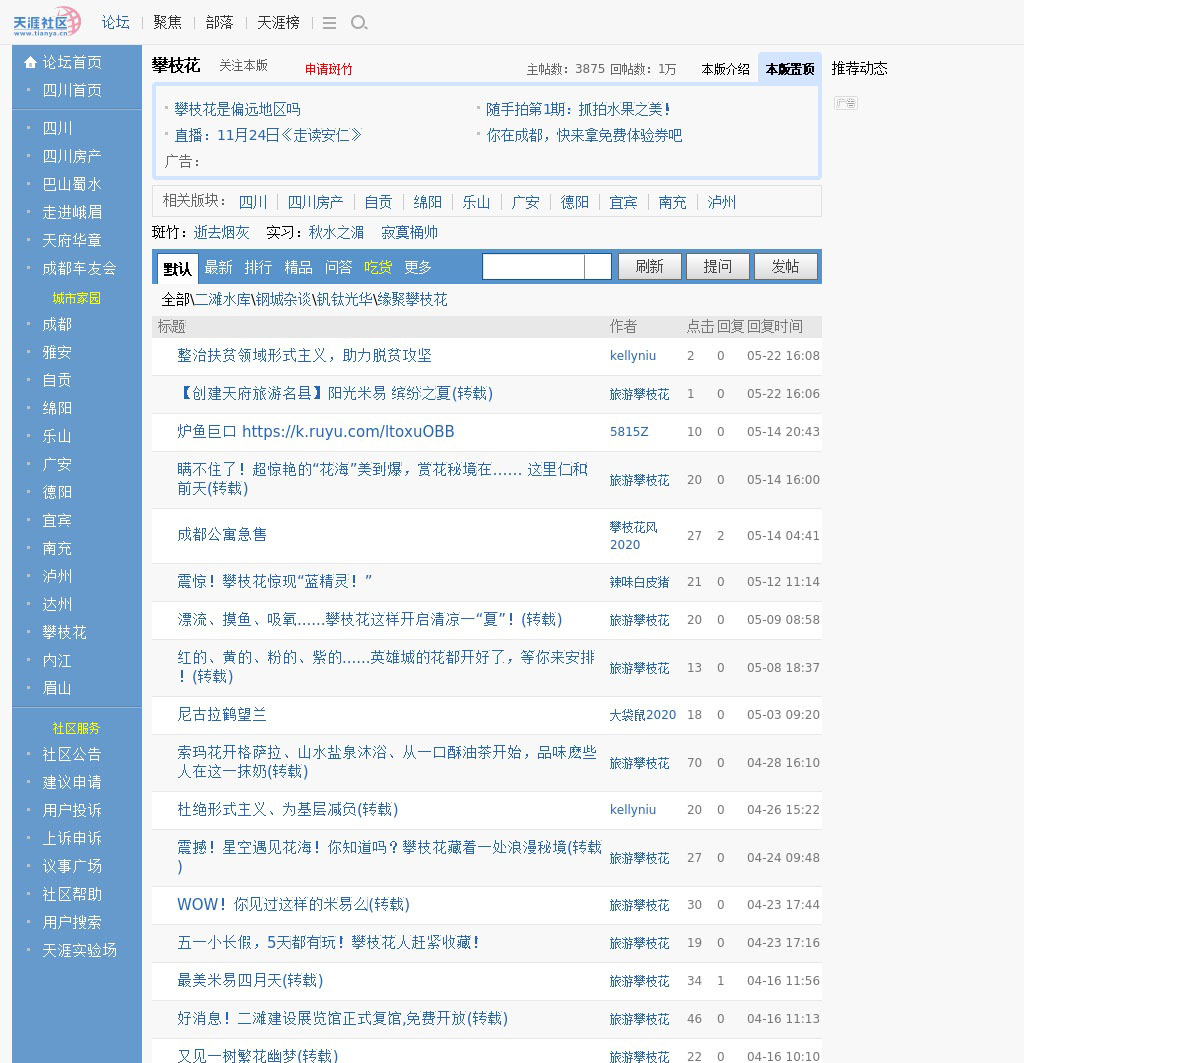Screen dimensions: 1200x1063
Task: Go to 巴山蜀水 in the sidebar
Action: coord(72,184)
